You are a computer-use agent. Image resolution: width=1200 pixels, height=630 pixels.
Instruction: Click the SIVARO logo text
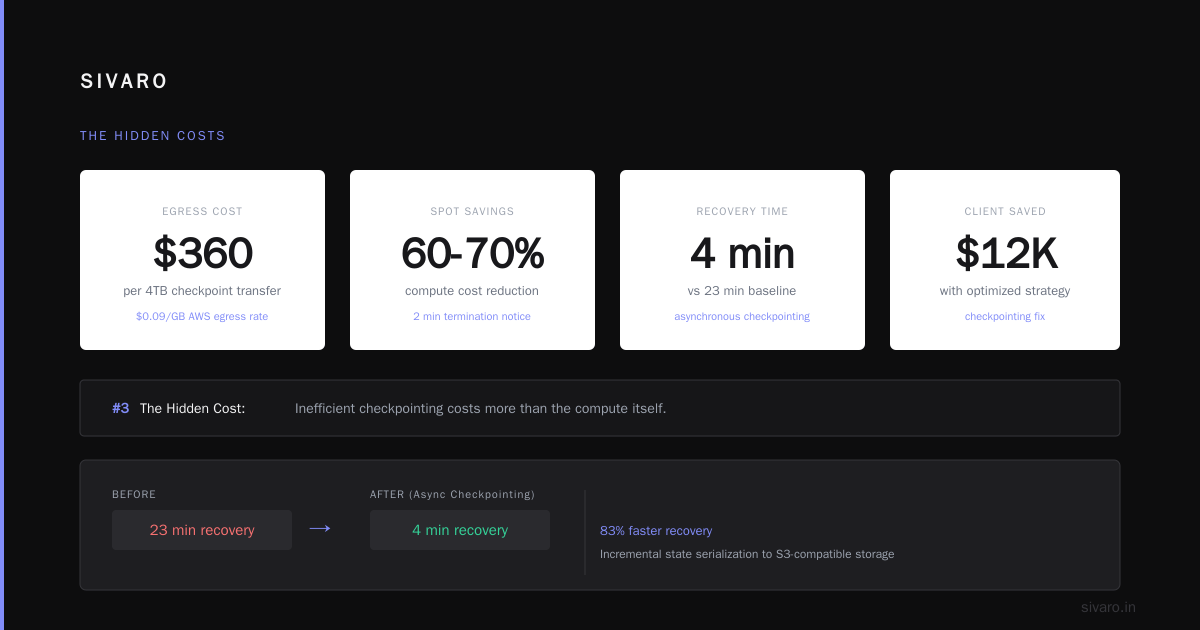tap(124, 82)
